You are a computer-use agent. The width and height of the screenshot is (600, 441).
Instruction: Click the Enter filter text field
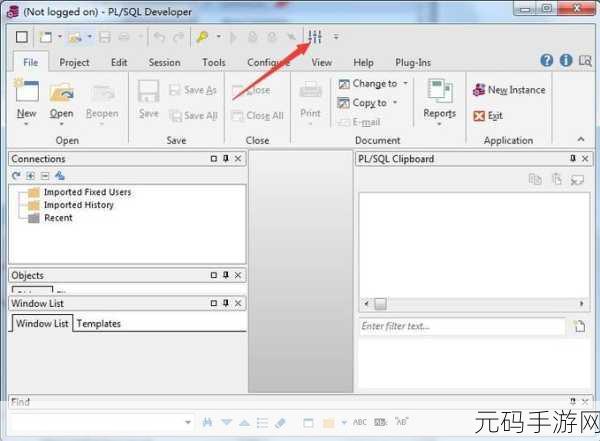pyautogui.click(x=461, y=326)
